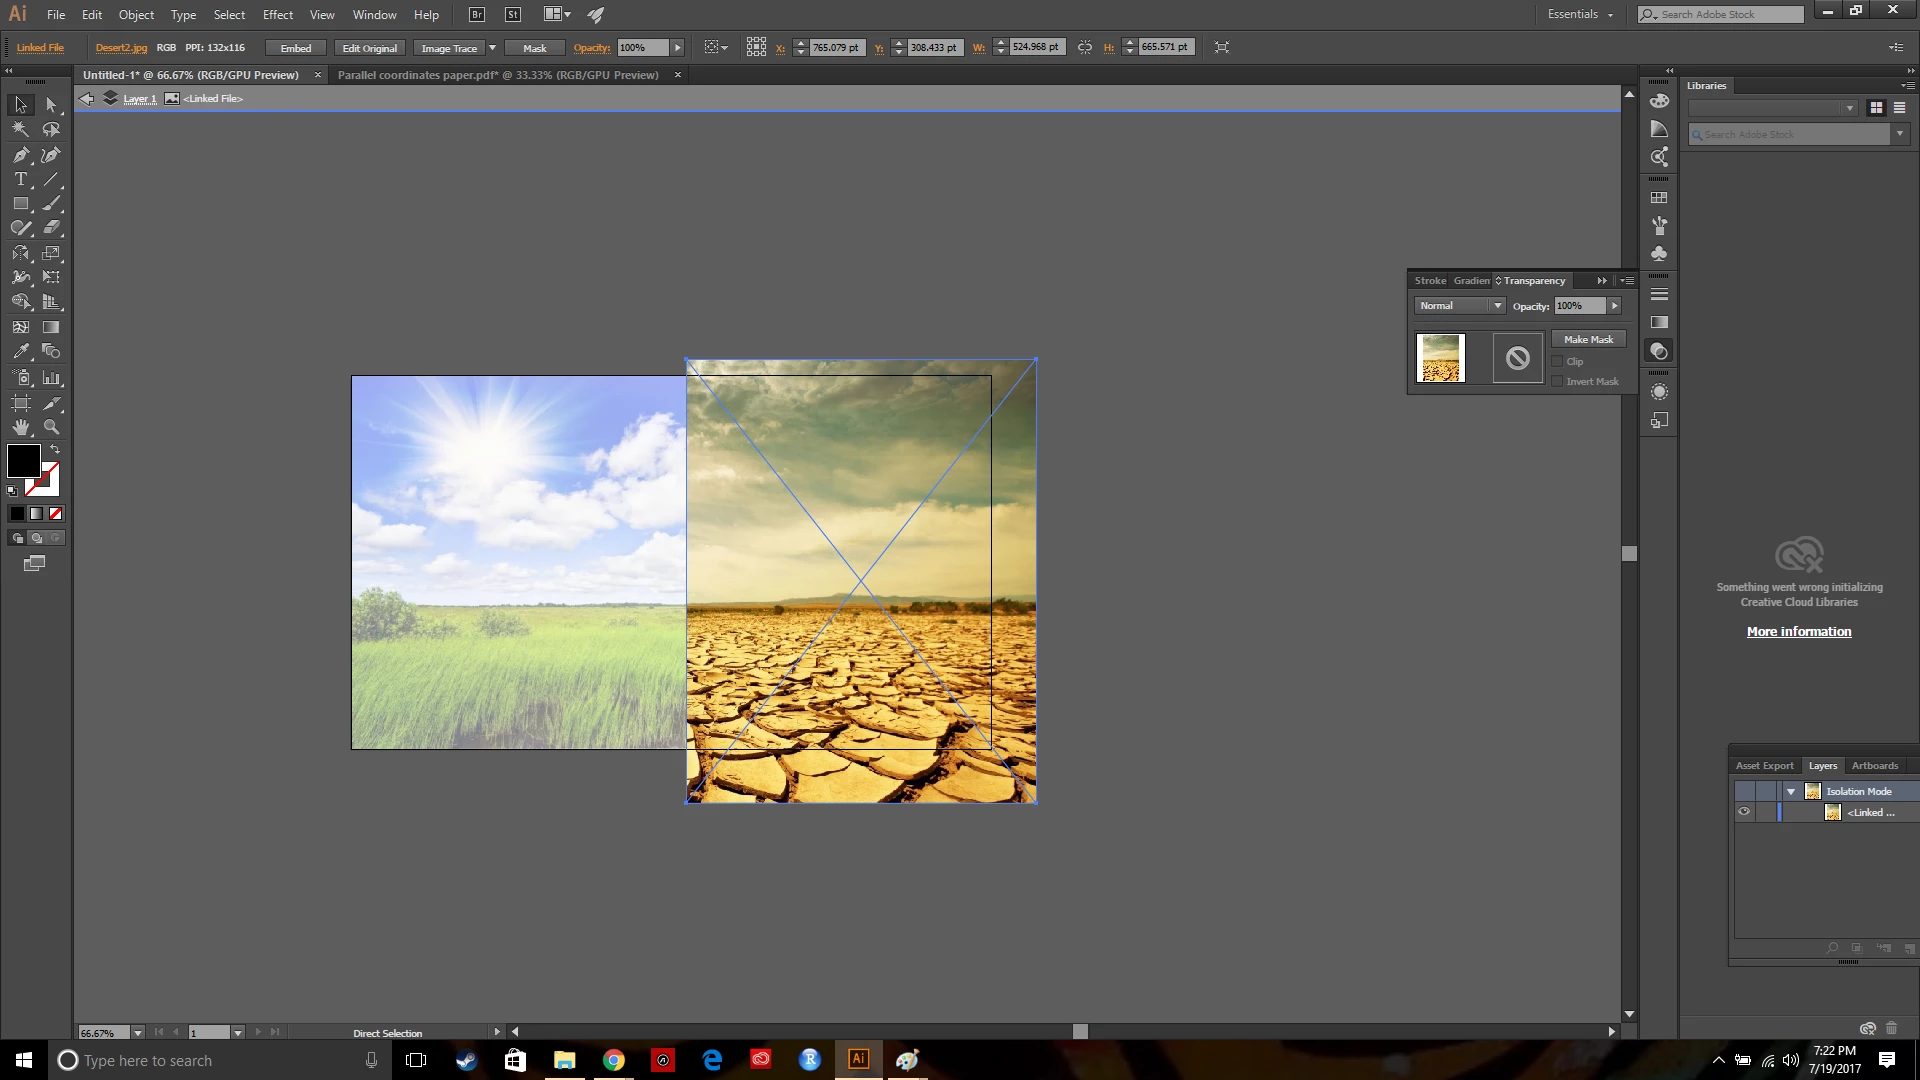Click the exit isolation mode back arrow

tap(87, 98)
